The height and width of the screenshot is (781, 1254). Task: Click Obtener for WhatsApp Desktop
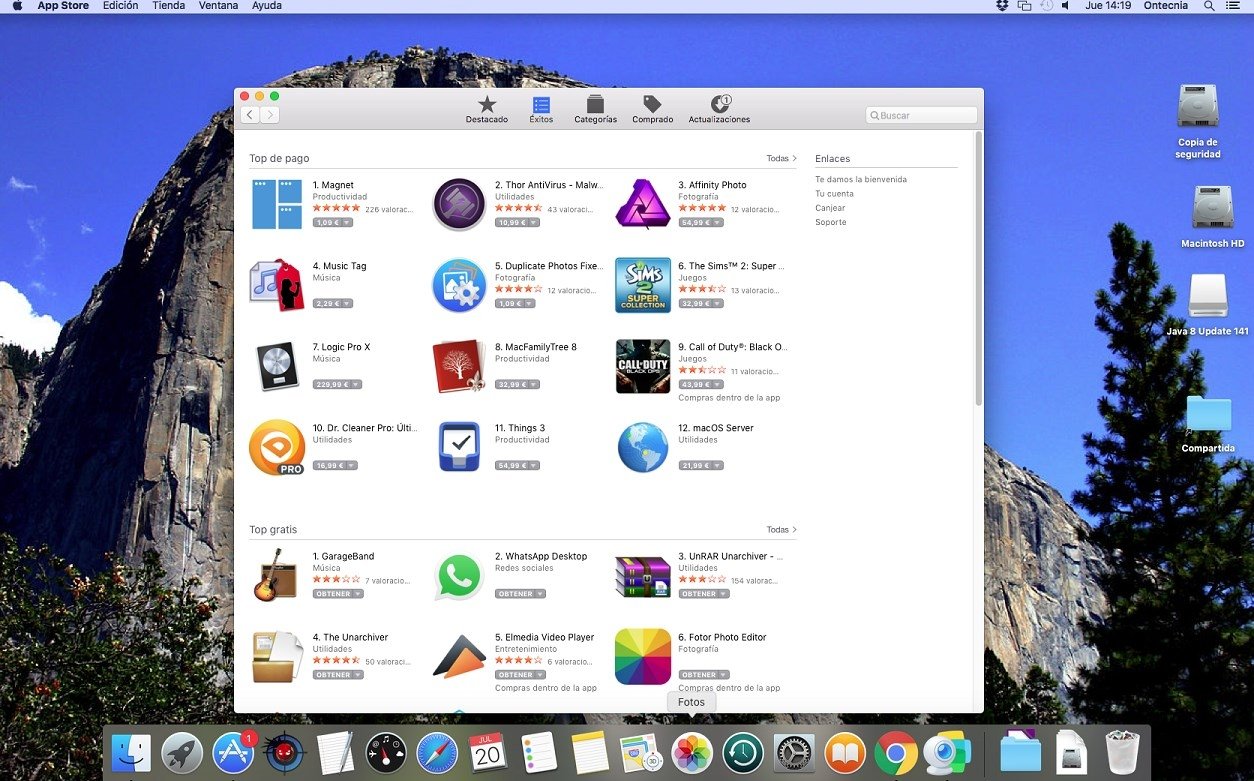520,593
